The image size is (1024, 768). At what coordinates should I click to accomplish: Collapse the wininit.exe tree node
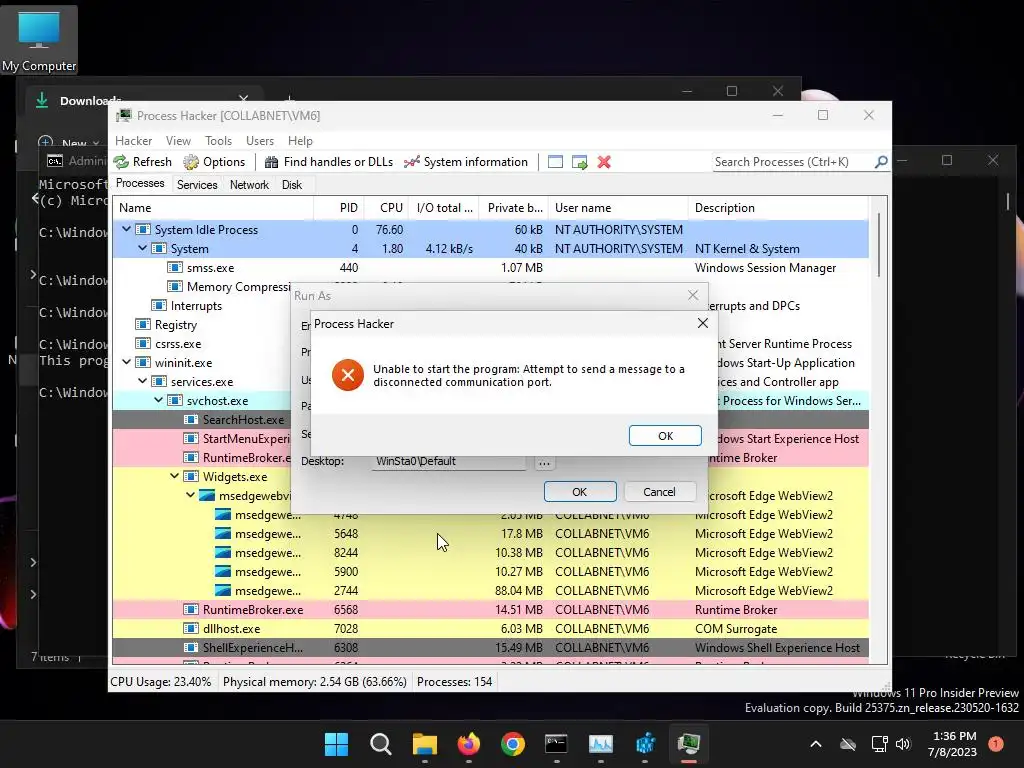pos(126,362)
